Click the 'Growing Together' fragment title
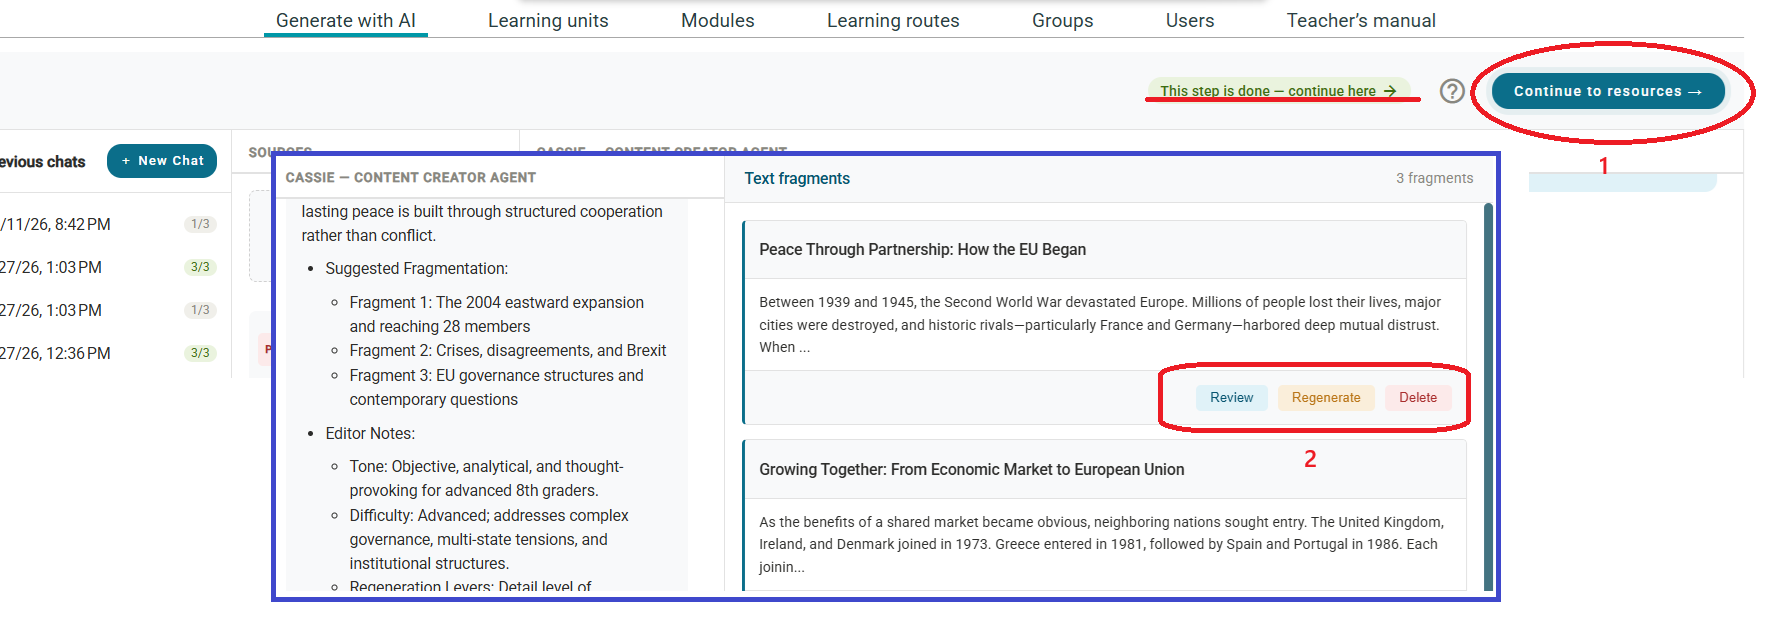The height and width of the screenshot is (625, 1776). point(971,470)
